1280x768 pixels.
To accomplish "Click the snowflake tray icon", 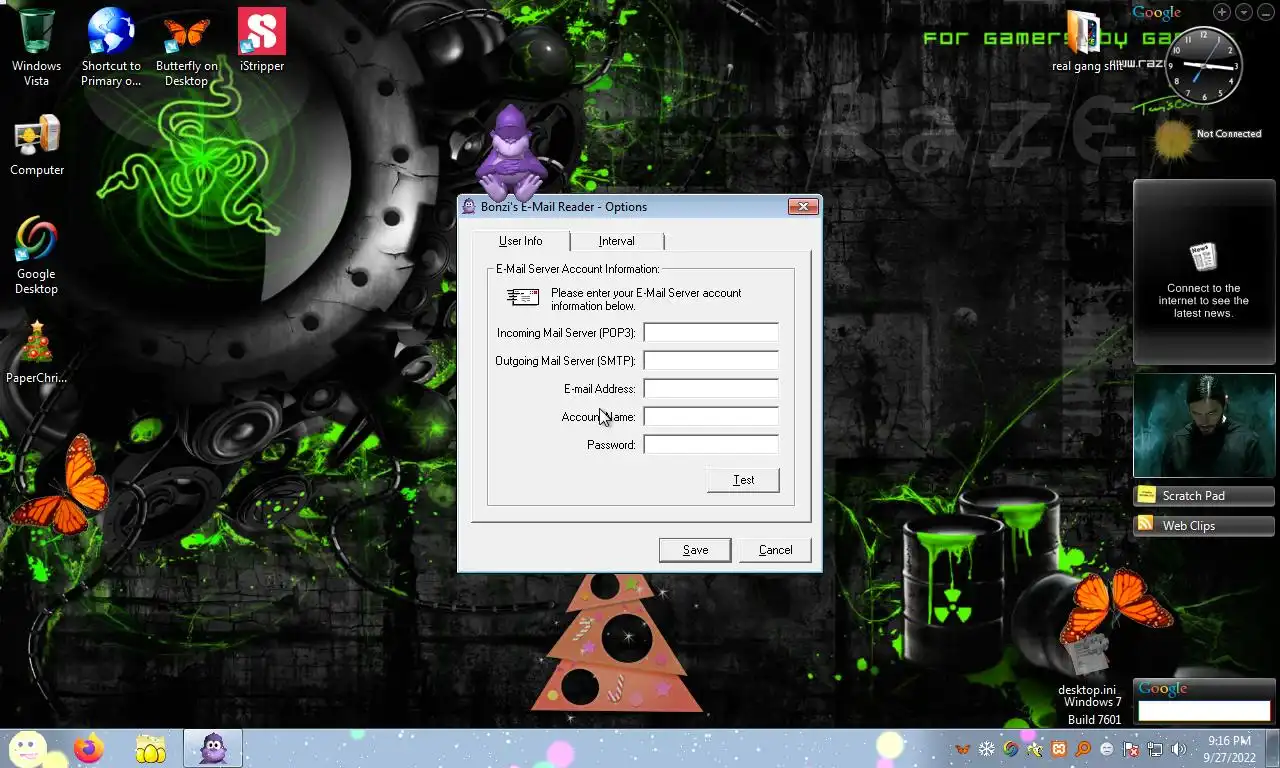I will click(986, 749).
